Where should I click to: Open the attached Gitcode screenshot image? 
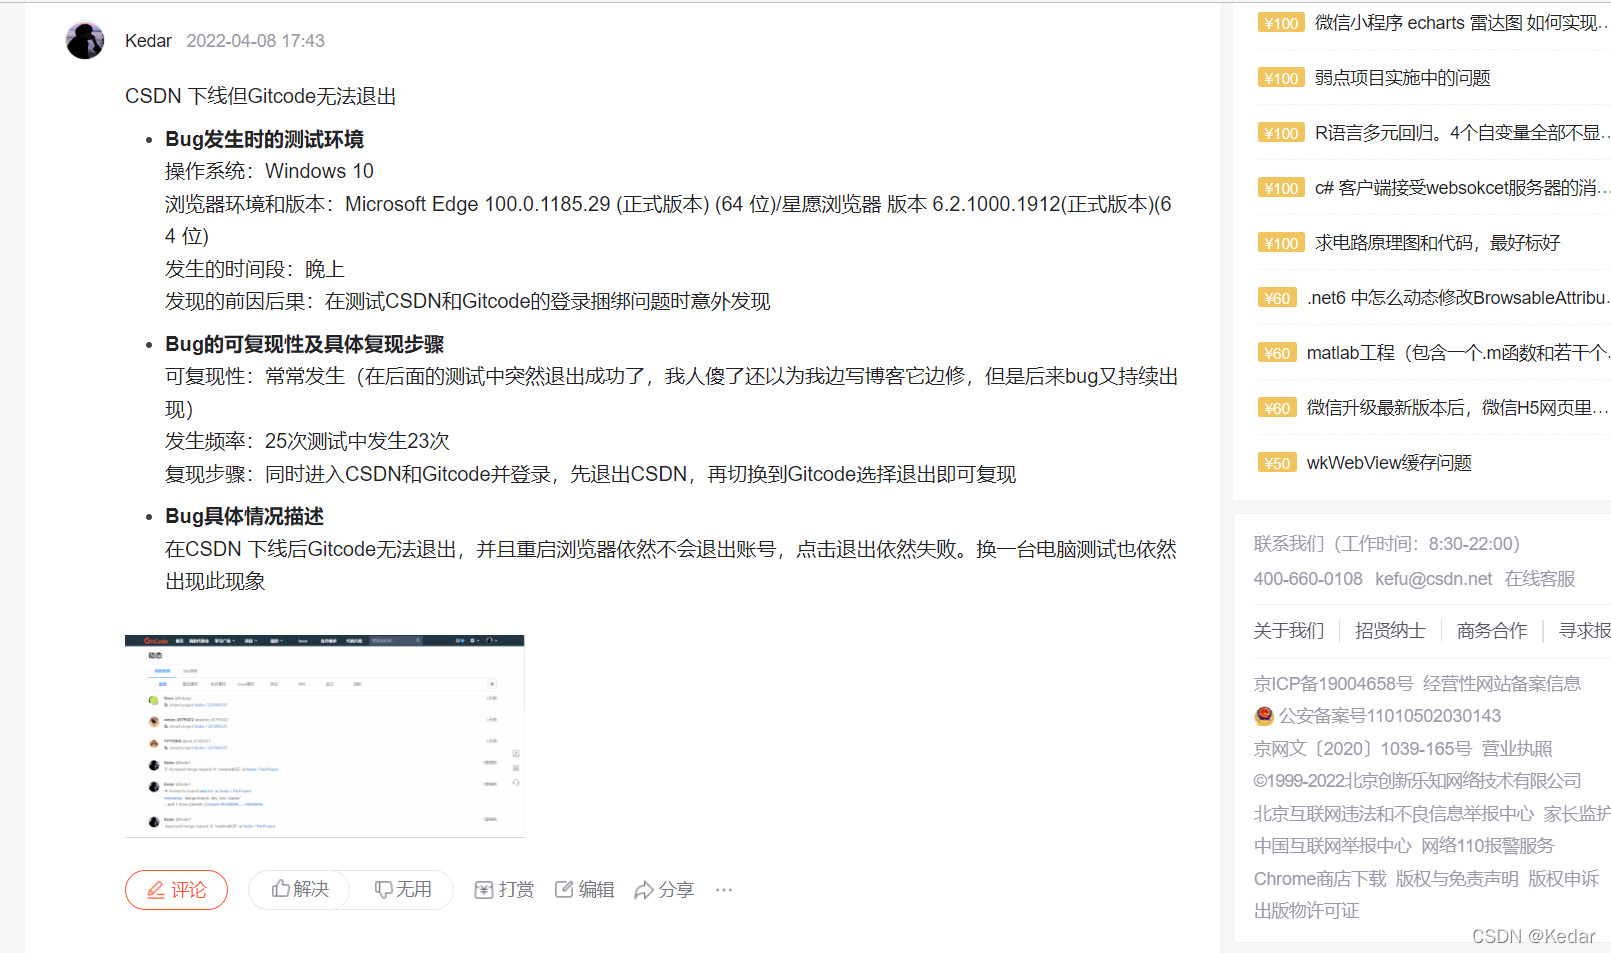tap(324, 735)
